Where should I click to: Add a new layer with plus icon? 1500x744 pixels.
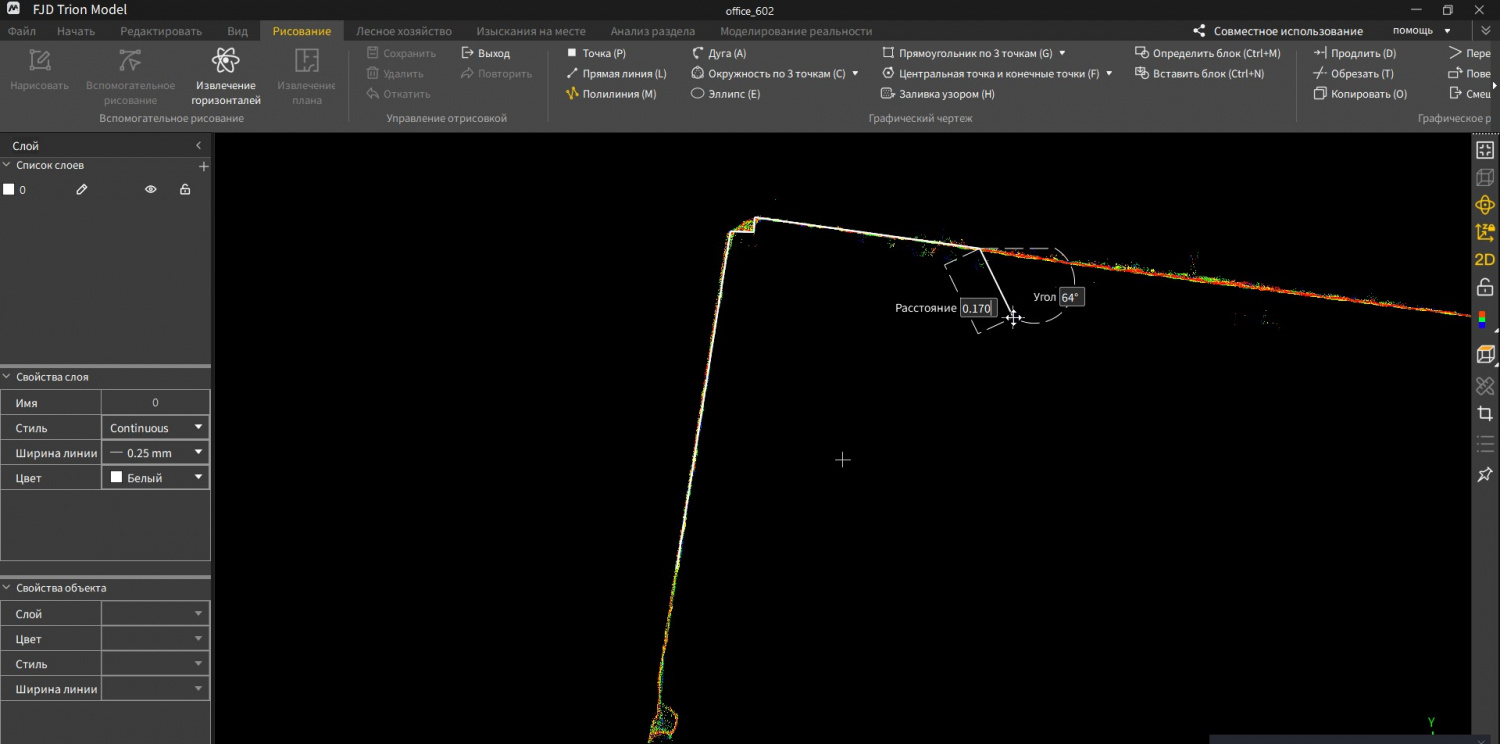204,166
